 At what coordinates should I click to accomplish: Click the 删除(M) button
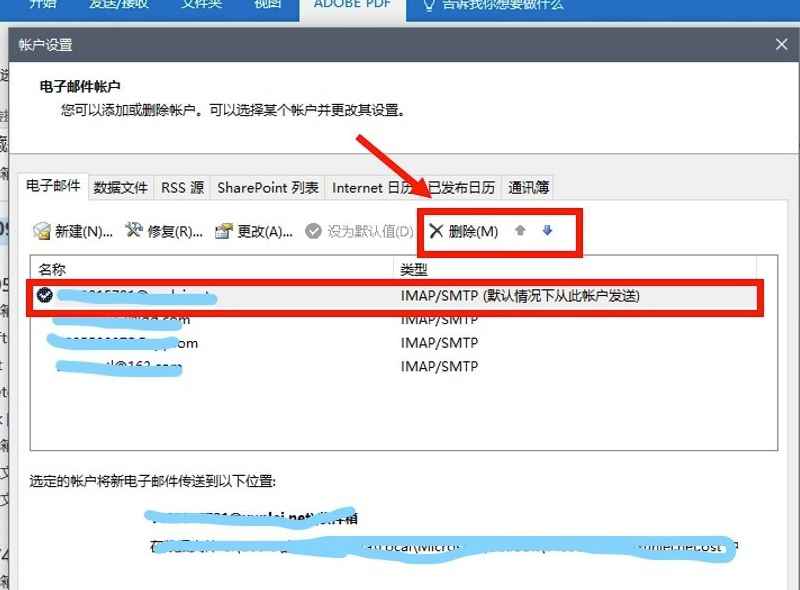pyautogui.click(x=464, y=231)
